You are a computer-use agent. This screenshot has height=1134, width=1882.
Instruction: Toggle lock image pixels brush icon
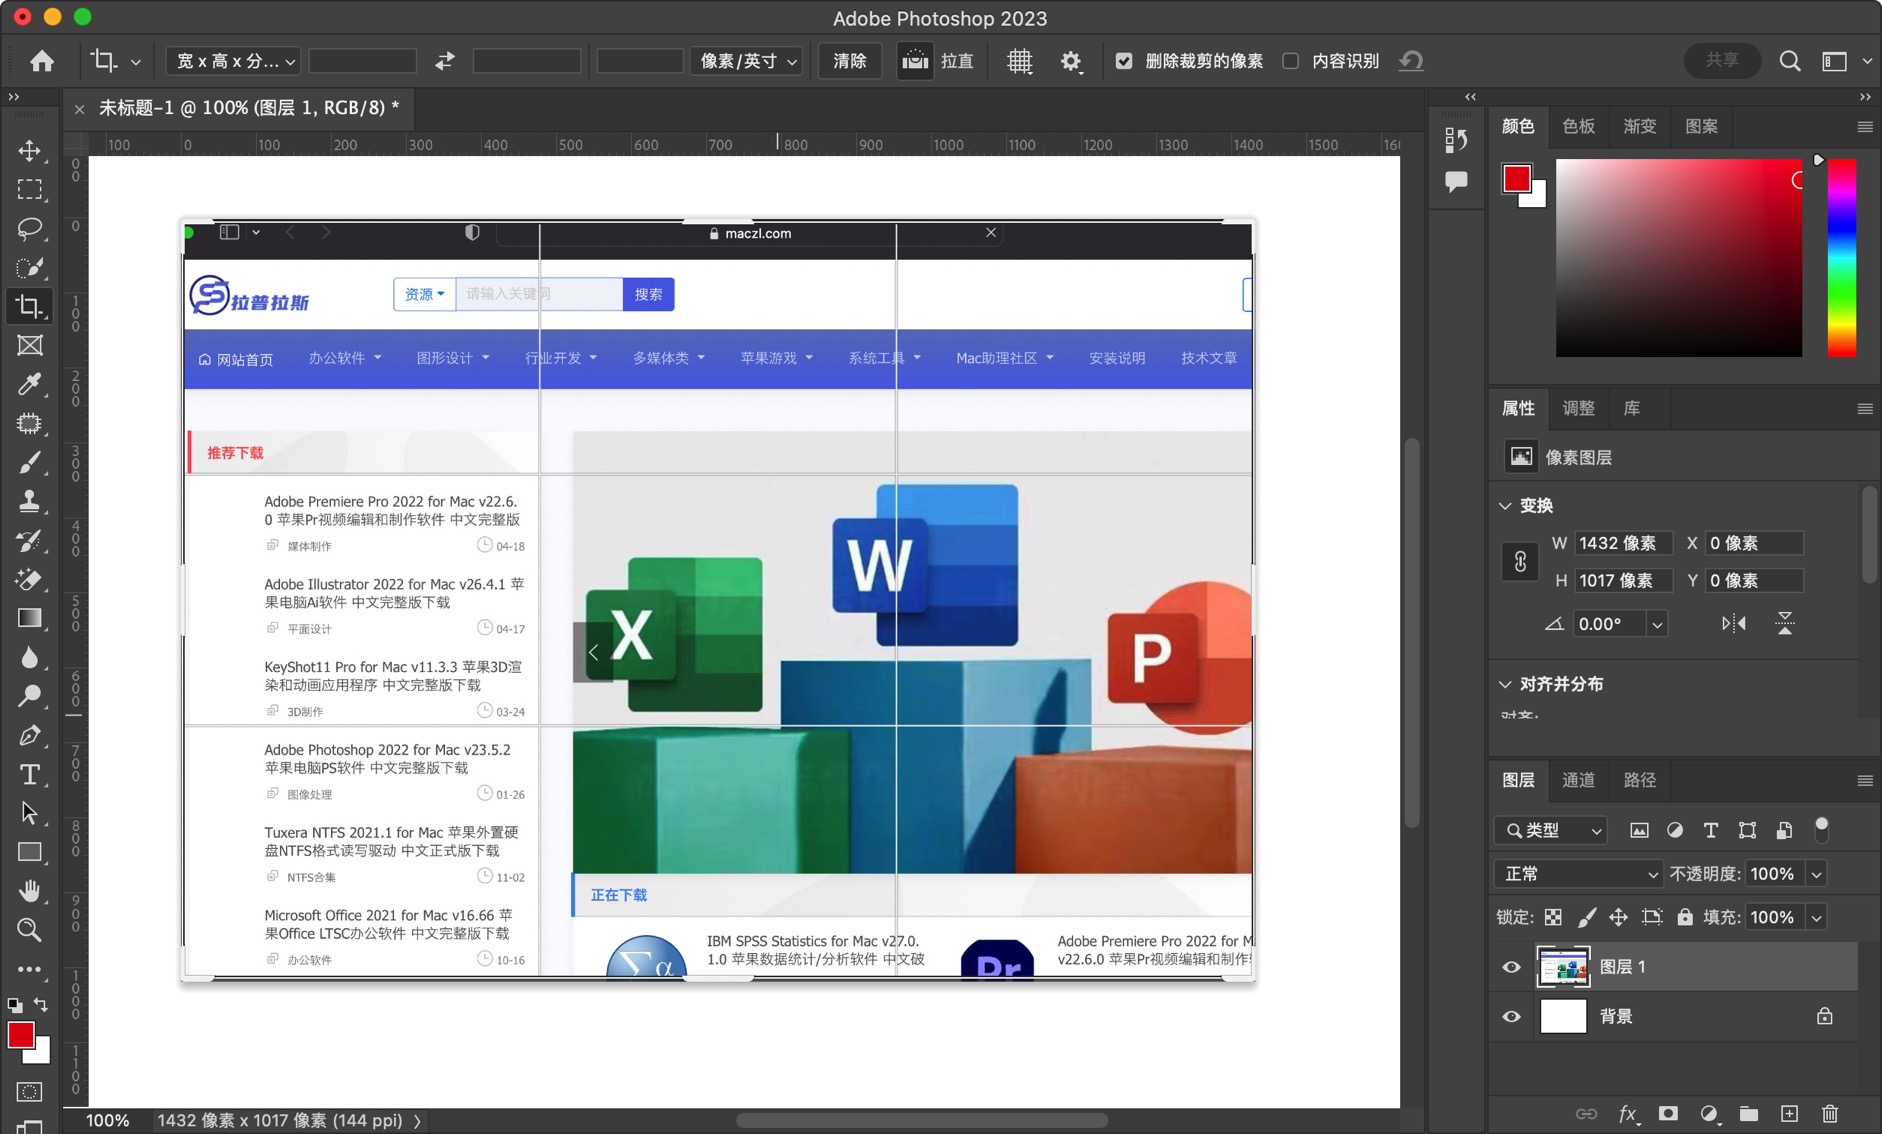pyautogui.click(x=1586, y=917)
